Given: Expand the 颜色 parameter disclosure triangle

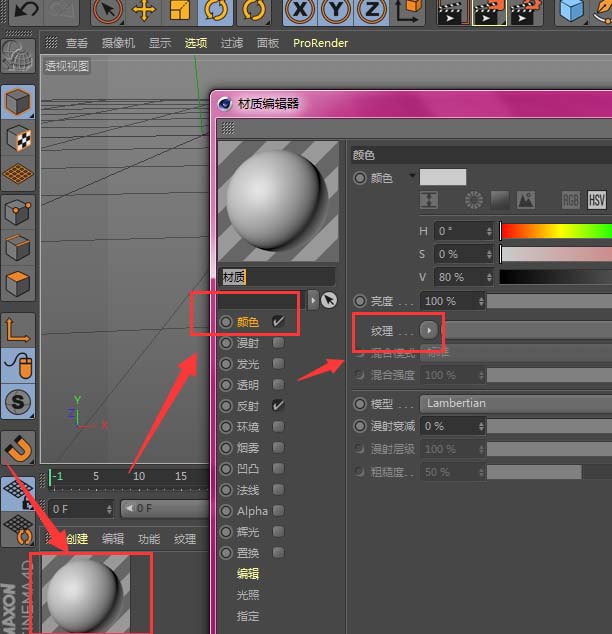Looking at the screenshot, I should [x=412, y=175].
